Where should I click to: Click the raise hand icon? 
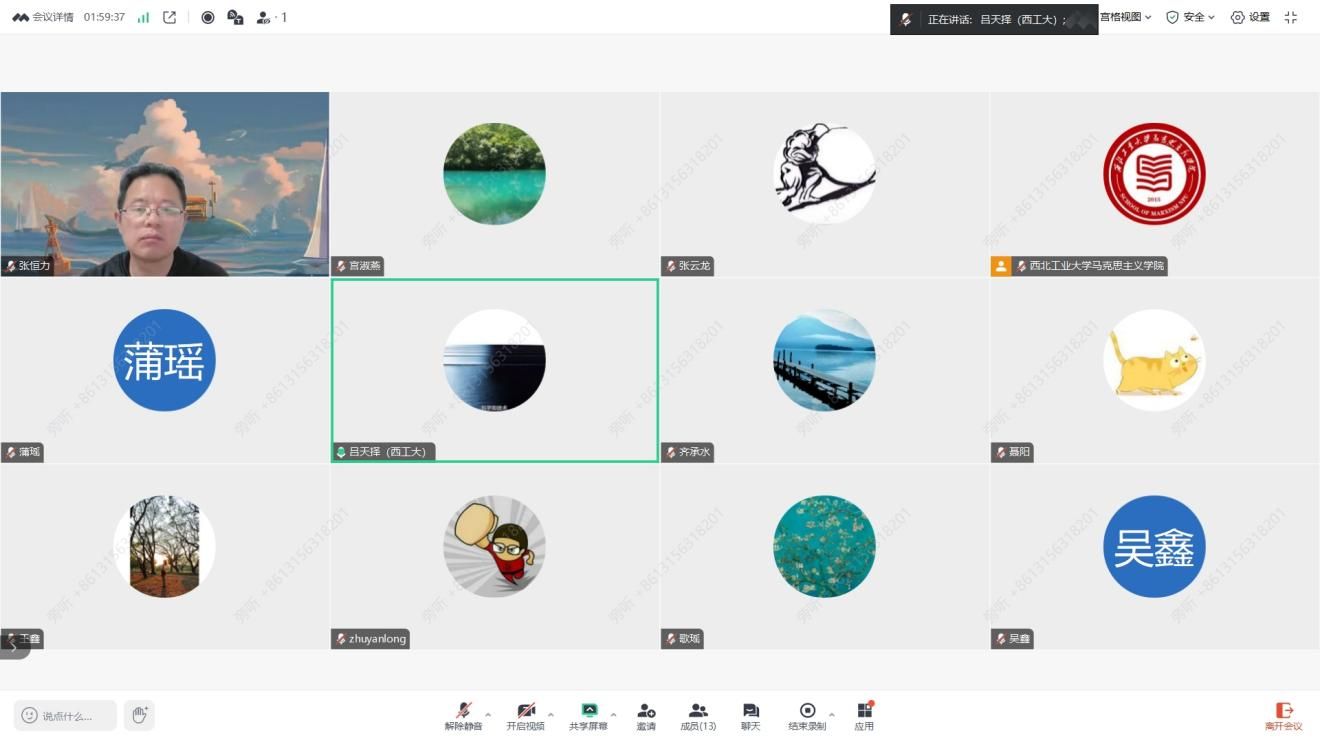[x=140, y=715]
